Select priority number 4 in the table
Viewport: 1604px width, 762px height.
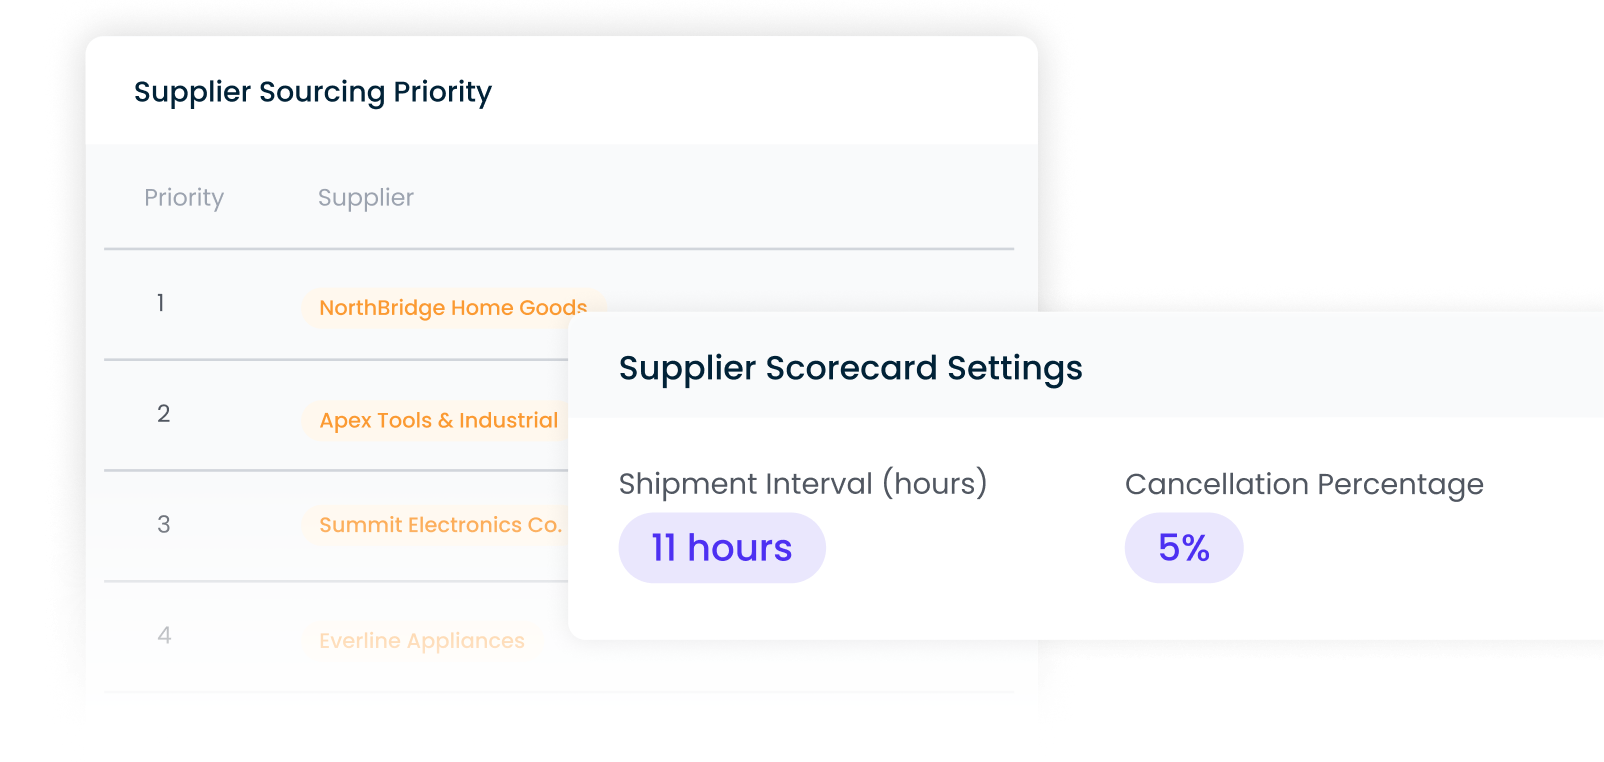tap(165, 636)
